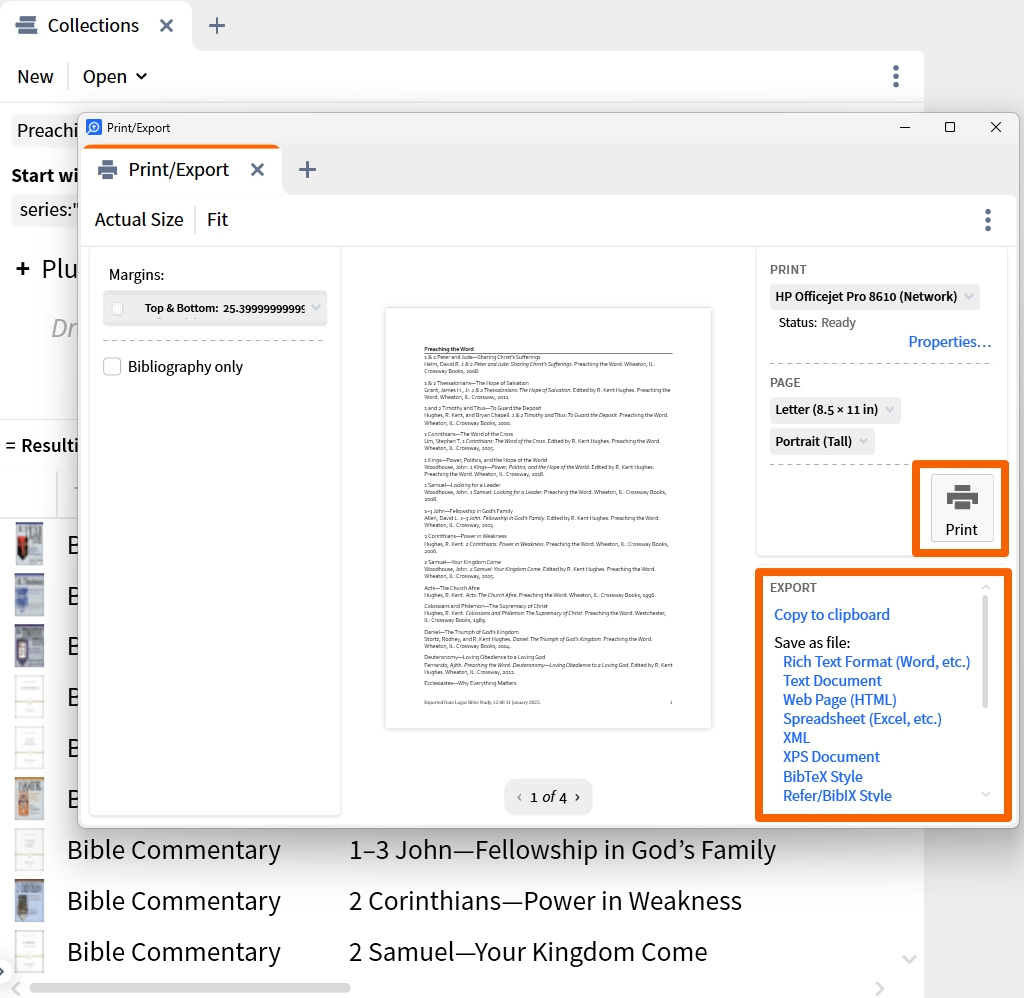Export as Rich Text Format
This screenshot has width=1024, height=998.
tap(876, 662)
